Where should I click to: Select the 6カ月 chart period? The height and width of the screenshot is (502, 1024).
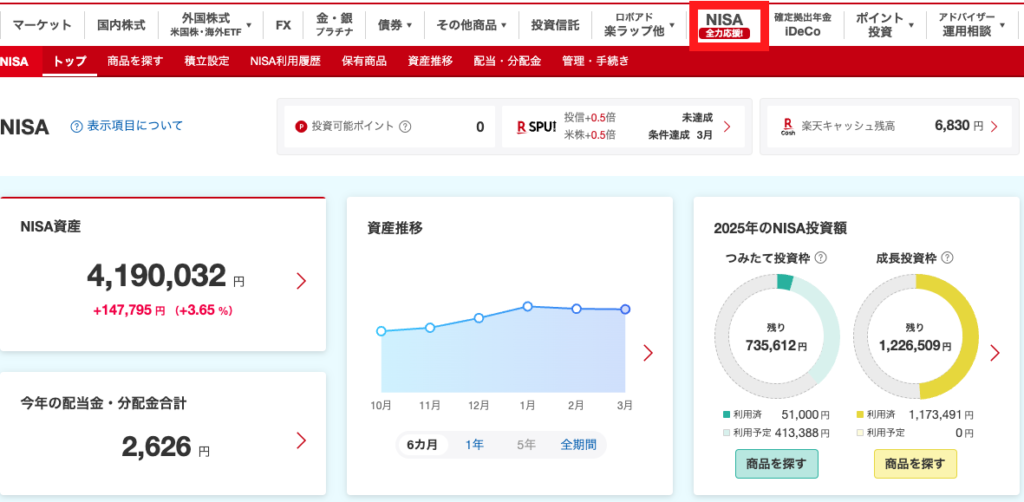pos(423,445)
